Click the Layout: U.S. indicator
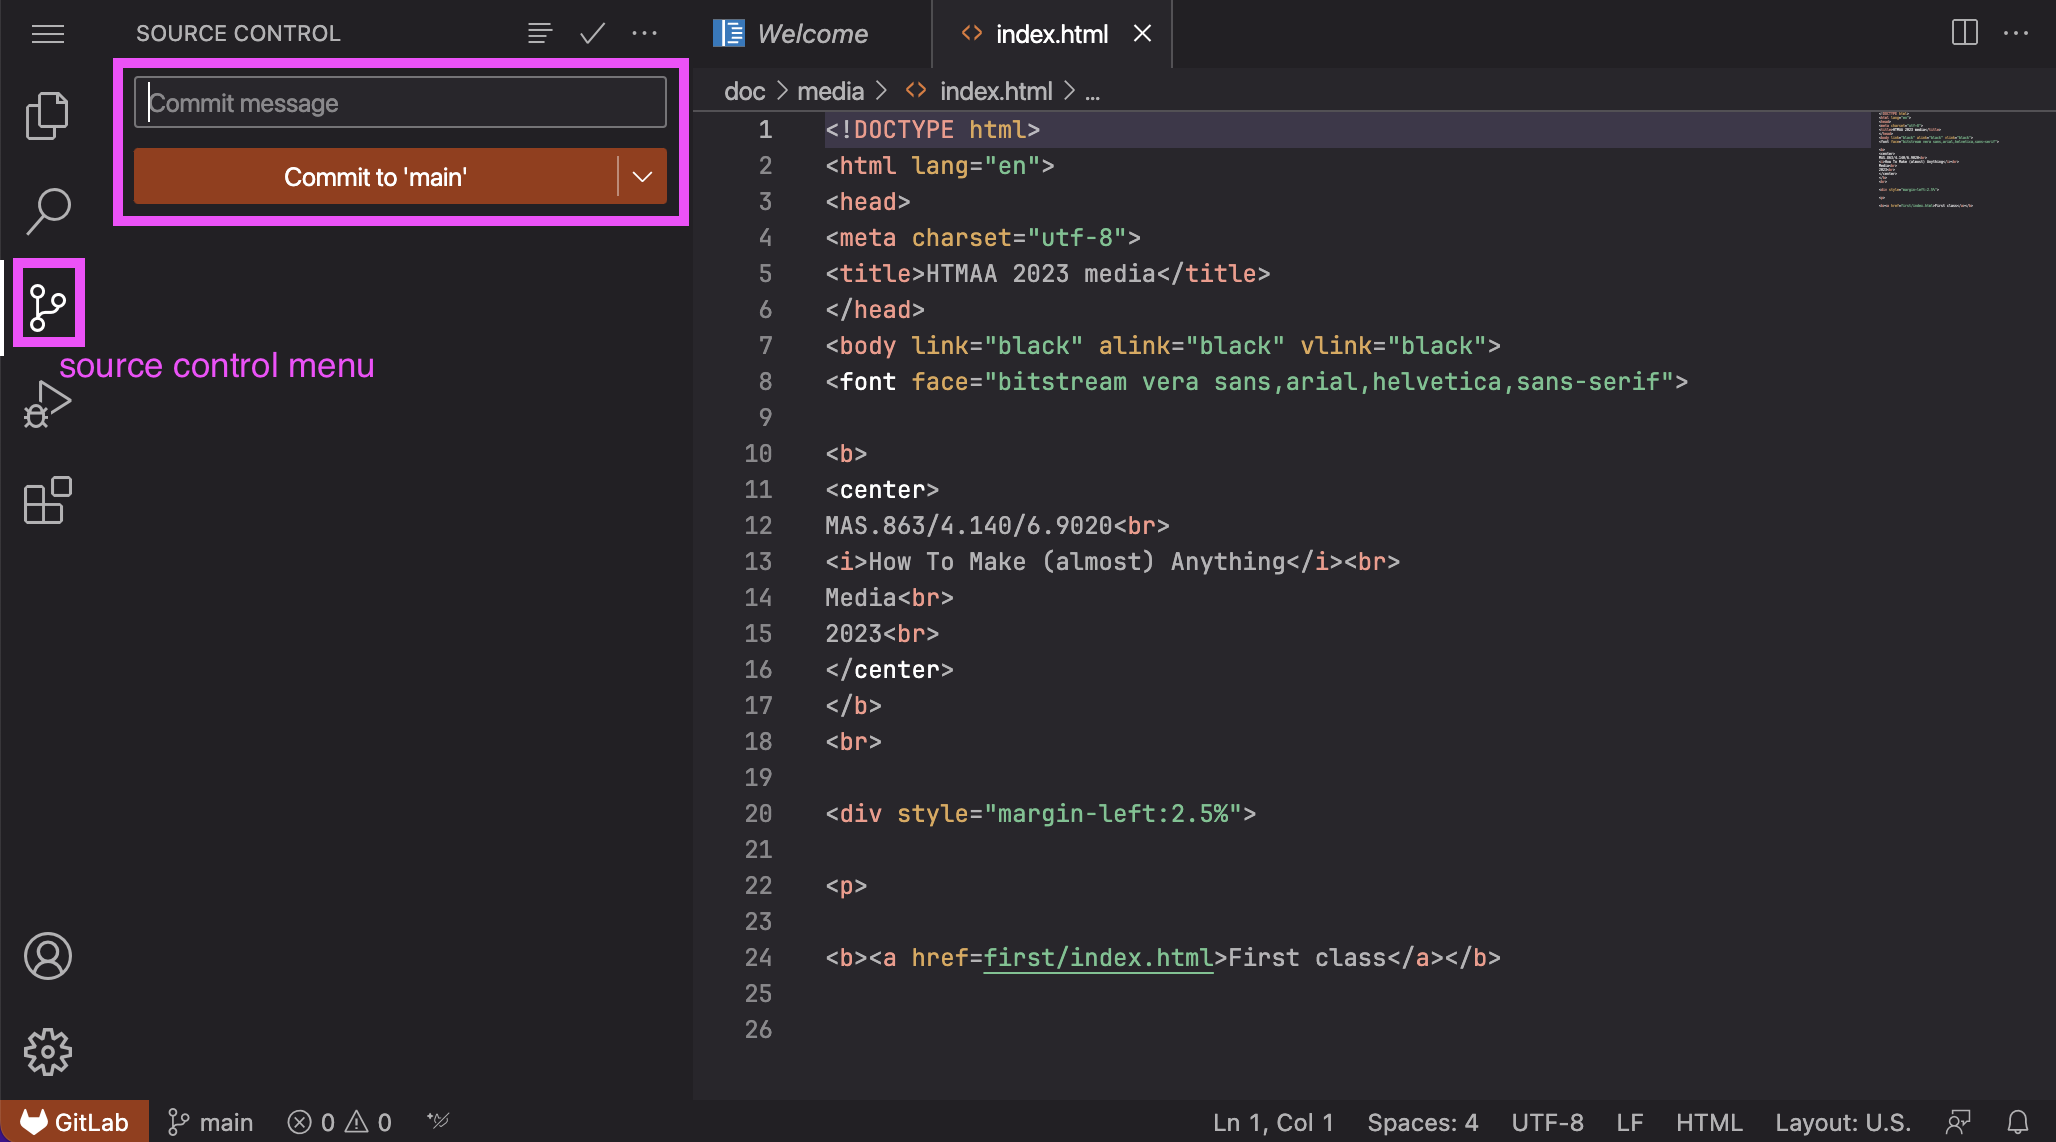Screen dimensions: 2056x1142 click(1842, 1122)
